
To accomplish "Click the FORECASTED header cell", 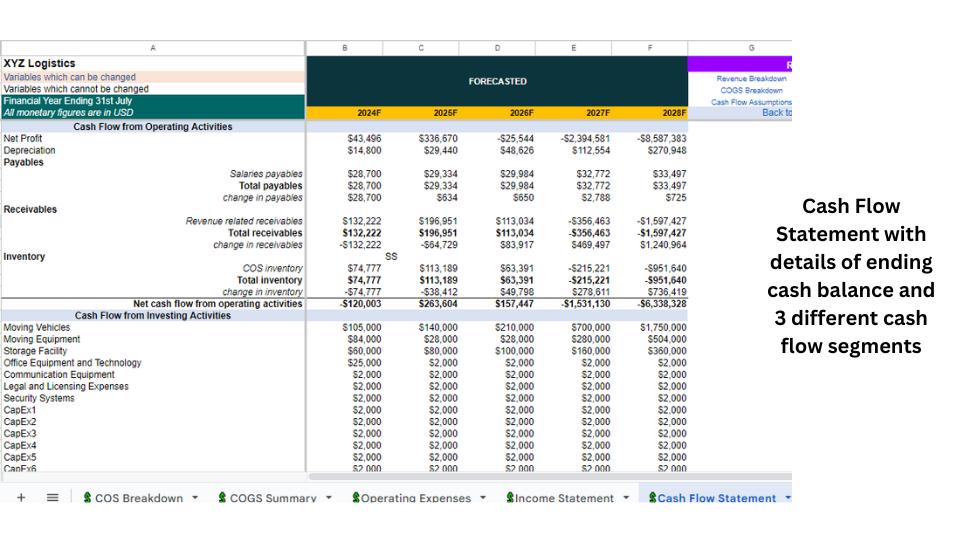I will pyautogui.click(x=497, y=81).
